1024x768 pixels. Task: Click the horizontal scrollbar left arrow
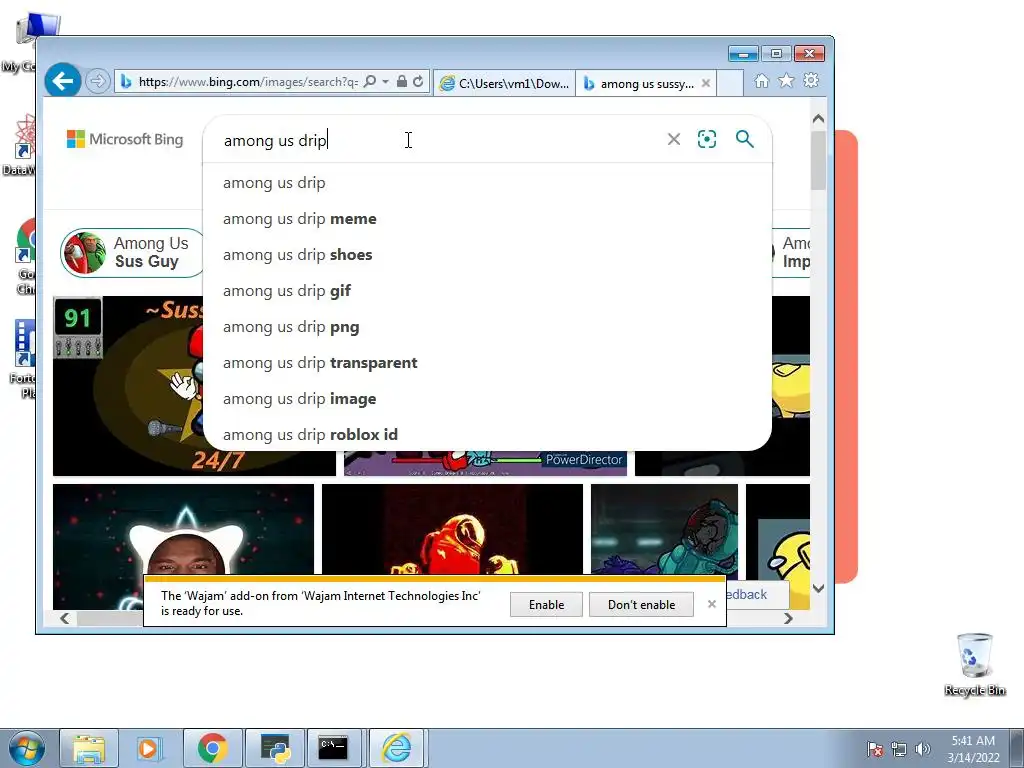[x=64, y=618]
